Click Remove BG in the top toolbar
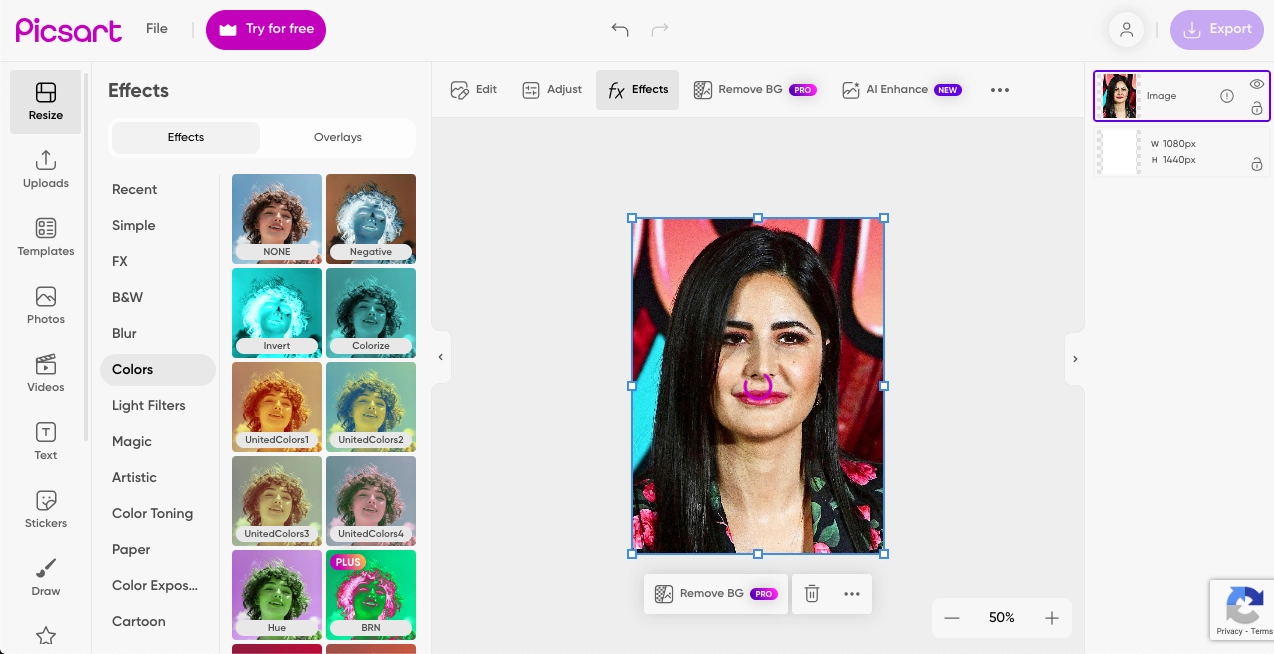Screen dimensions: 1274x654 click(755, 90)
